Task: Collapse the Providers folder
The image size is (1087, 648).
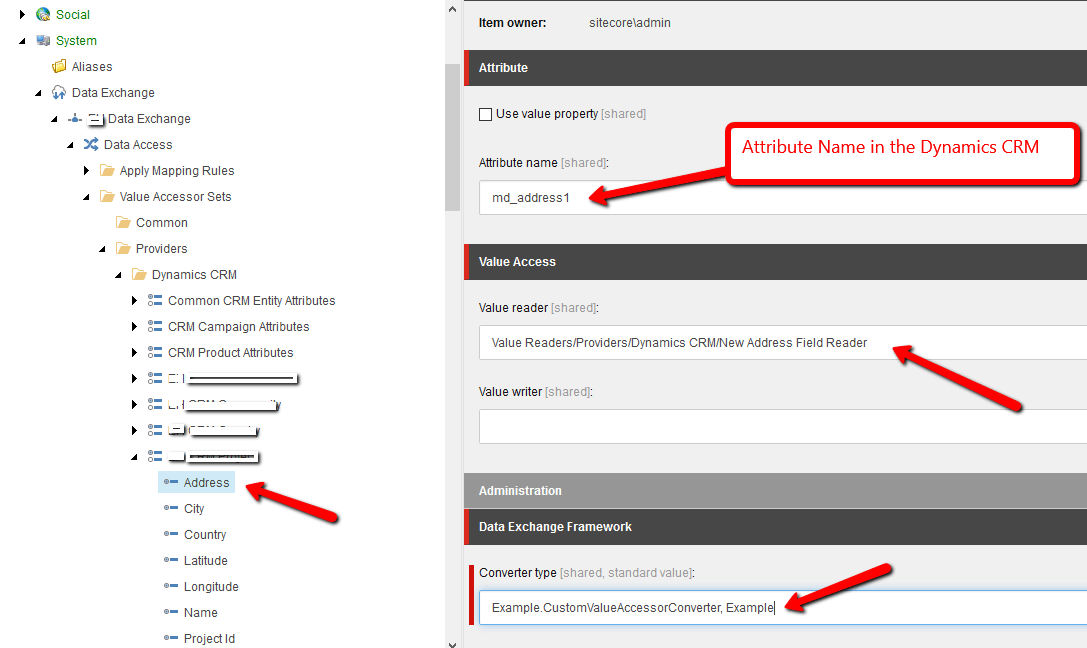Action: [102, 249]
